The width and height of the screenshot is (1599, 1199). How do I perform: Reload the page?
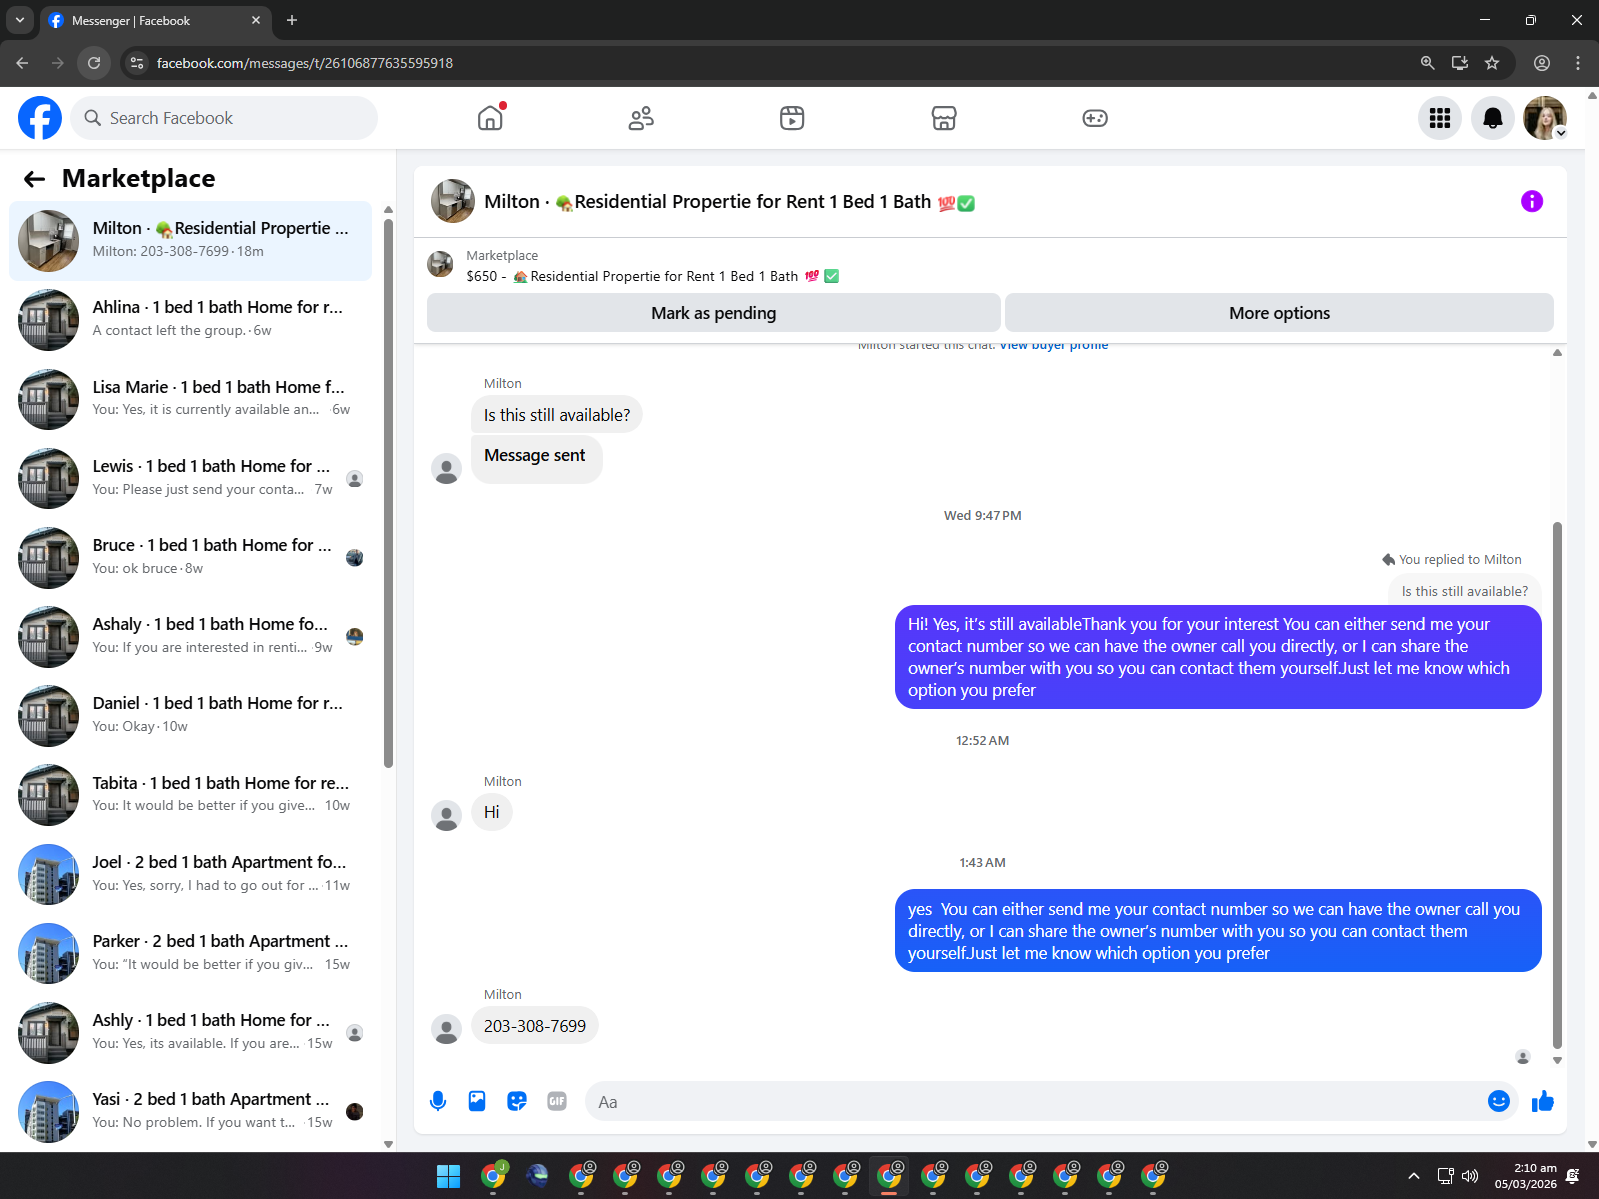click(94, 63)
